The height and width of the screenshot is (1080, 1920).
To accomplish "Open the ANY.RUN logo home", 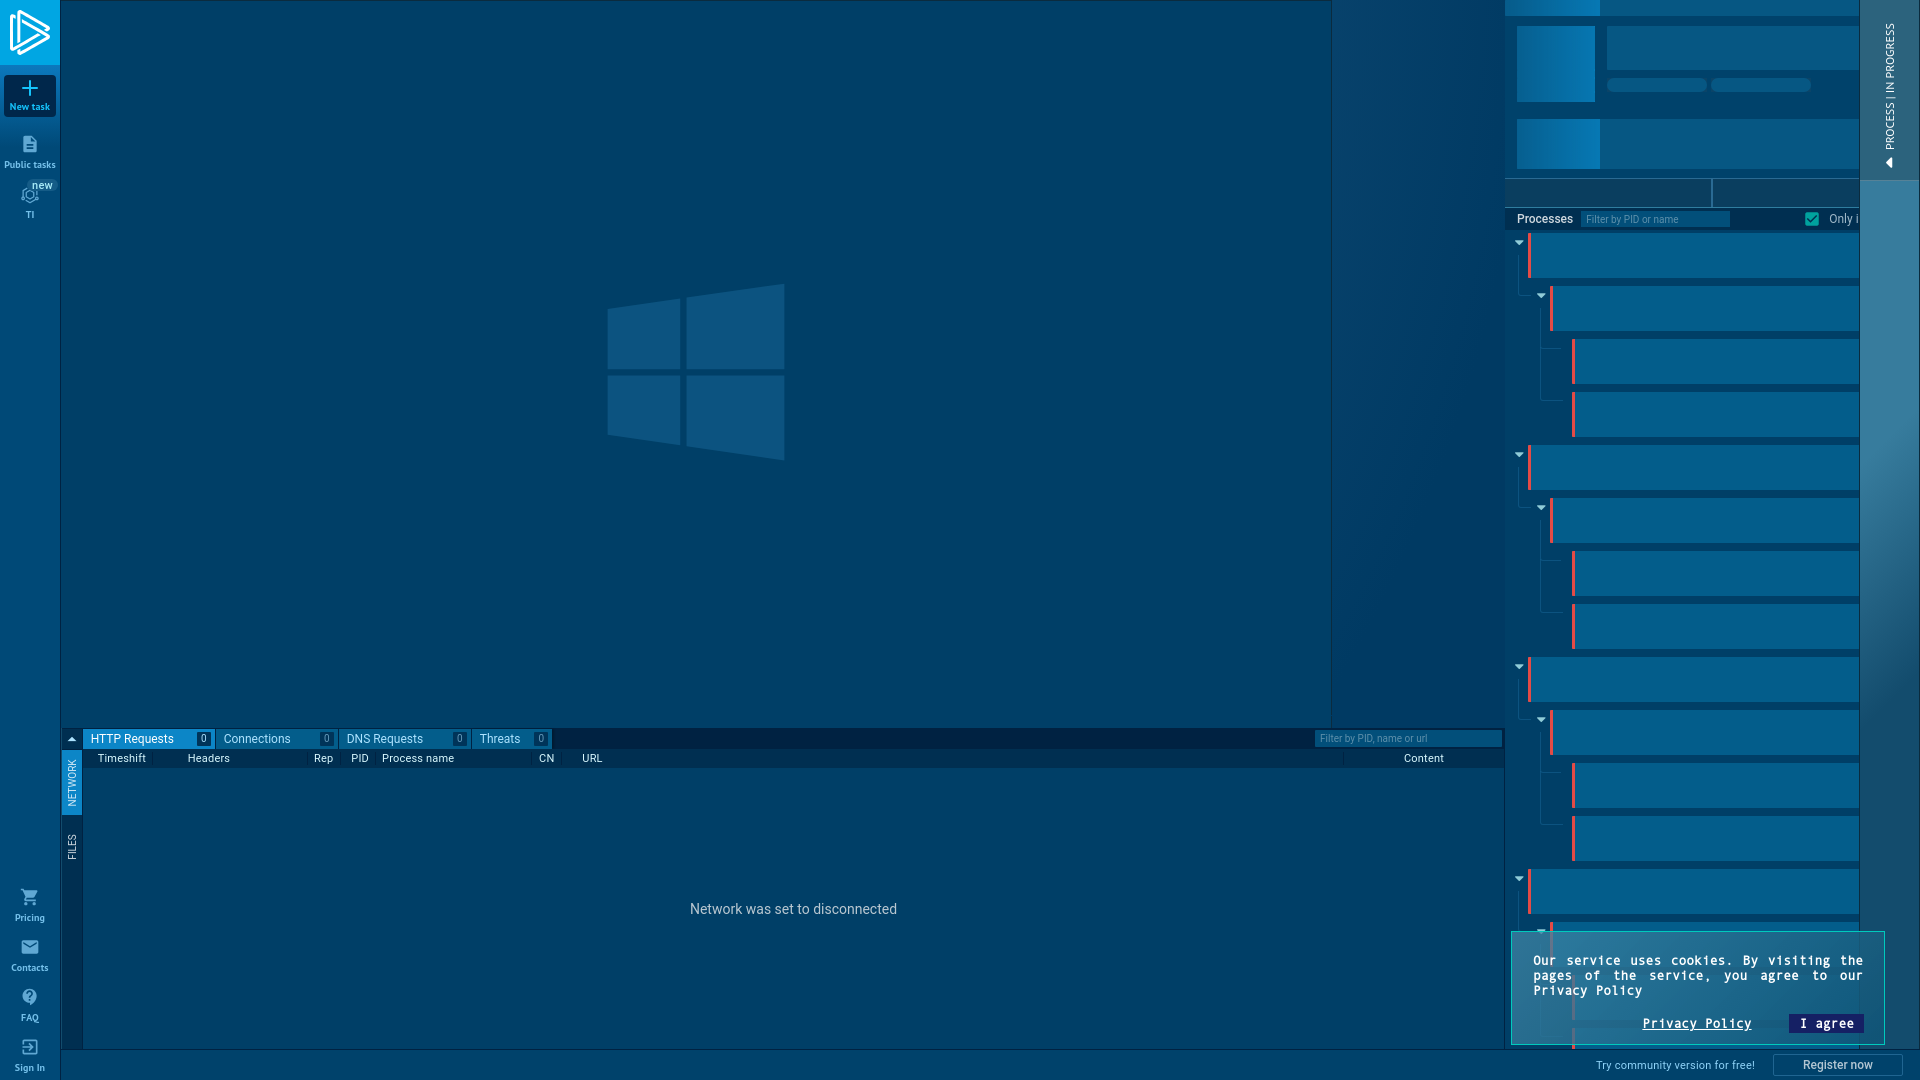I will (x=30, y=32).
